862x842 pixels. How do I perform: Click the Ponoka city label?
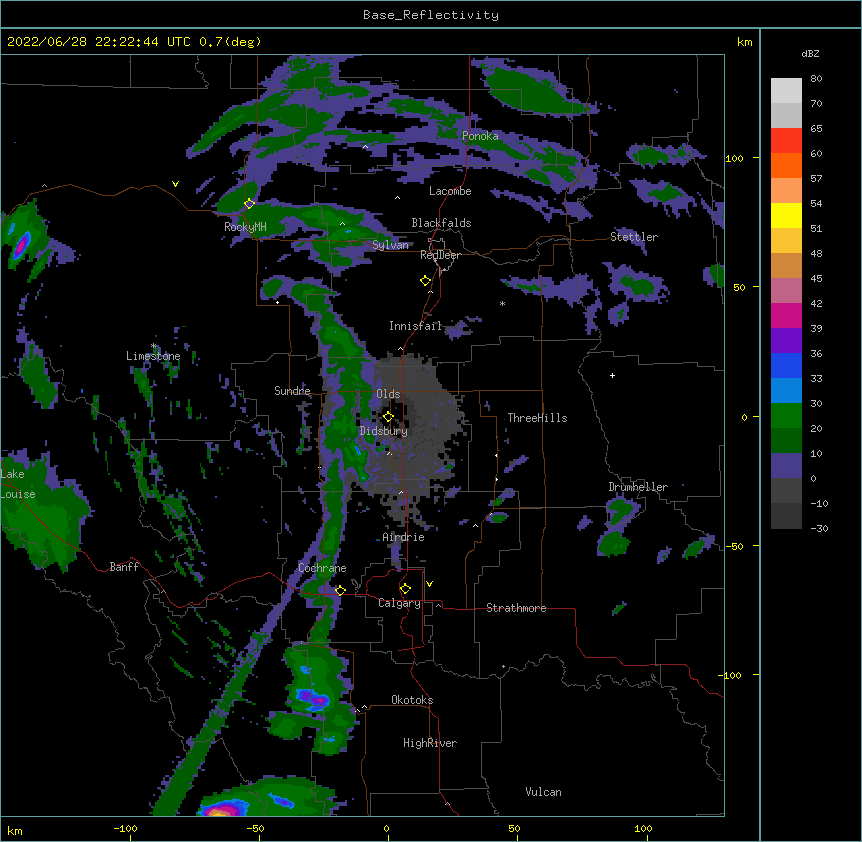(480, 136)
